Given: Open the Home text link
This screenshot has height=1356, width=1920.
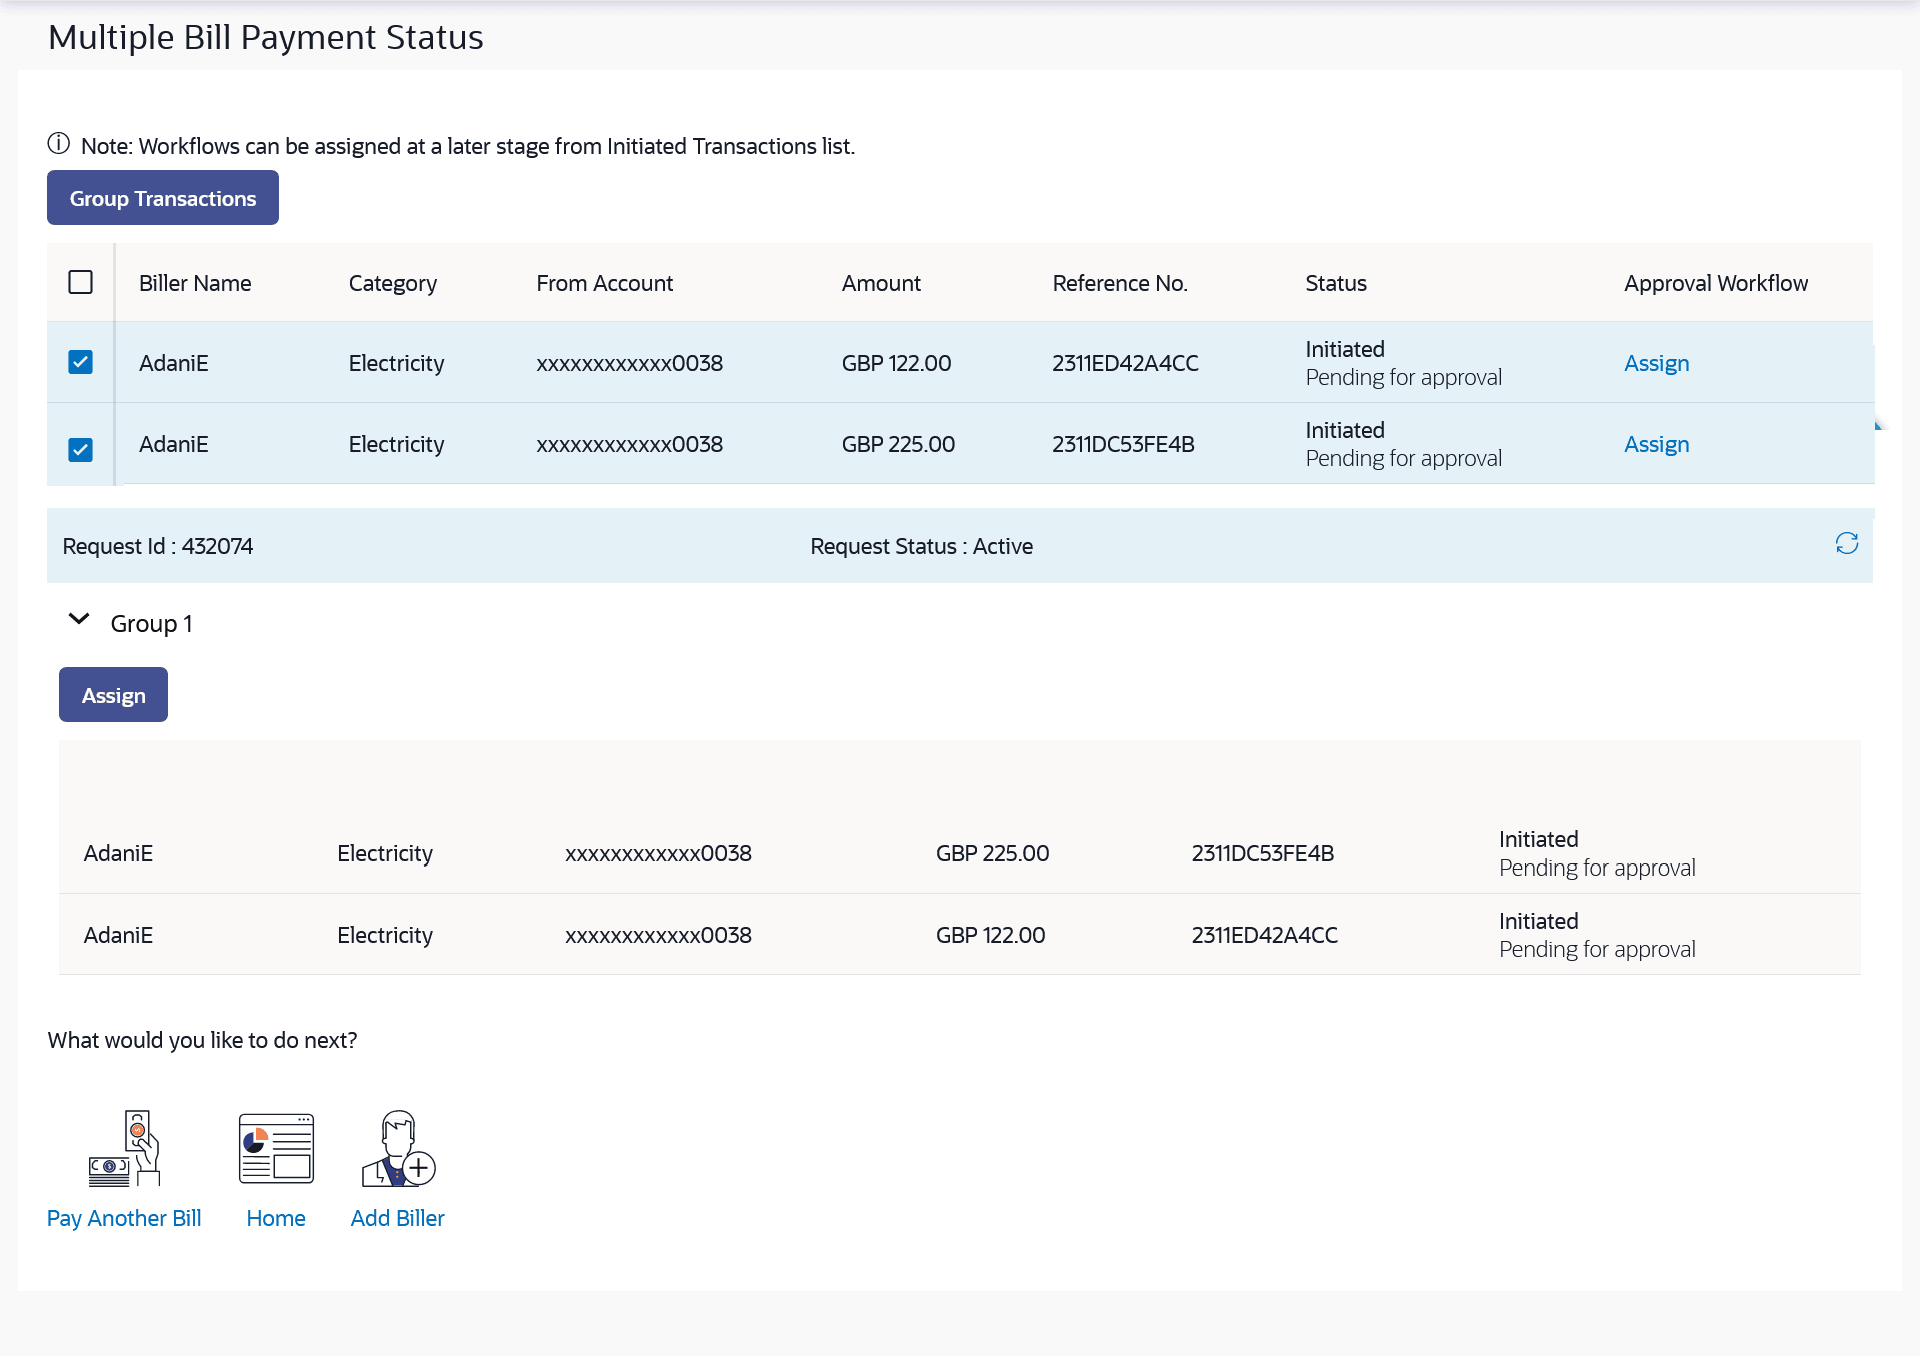Looking at the screenshot, I should coord(276,1218).
